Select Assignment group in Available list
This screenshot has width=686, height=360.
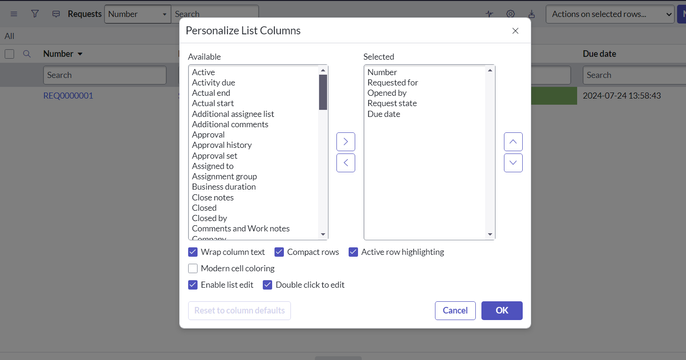[224, 176]
